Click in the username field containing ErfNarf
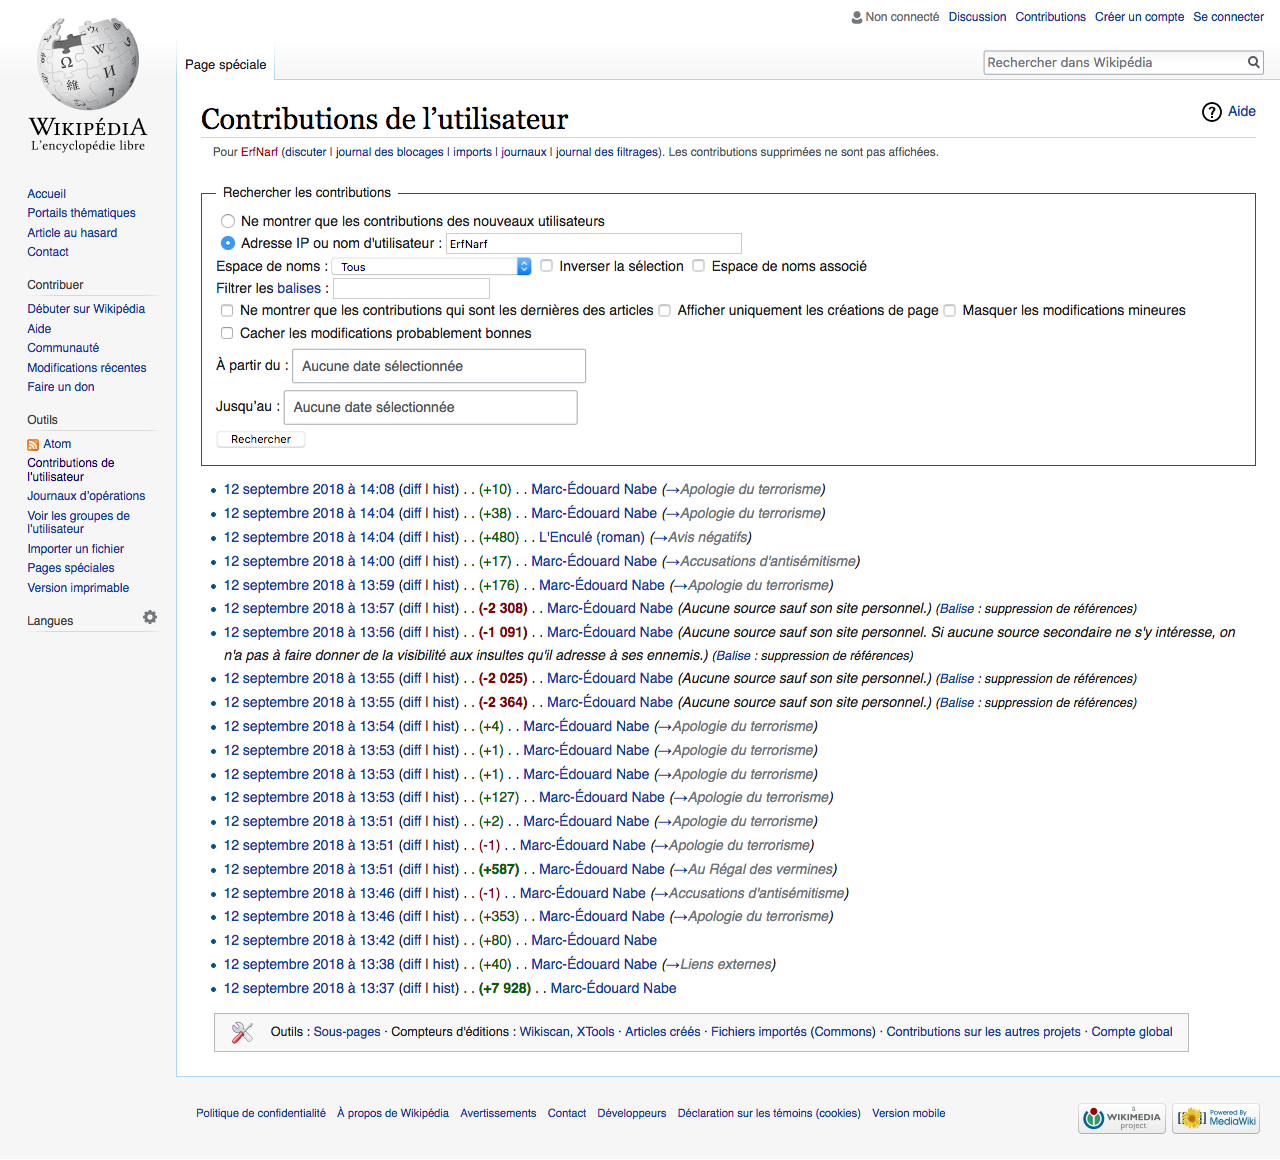 point(594,243)
